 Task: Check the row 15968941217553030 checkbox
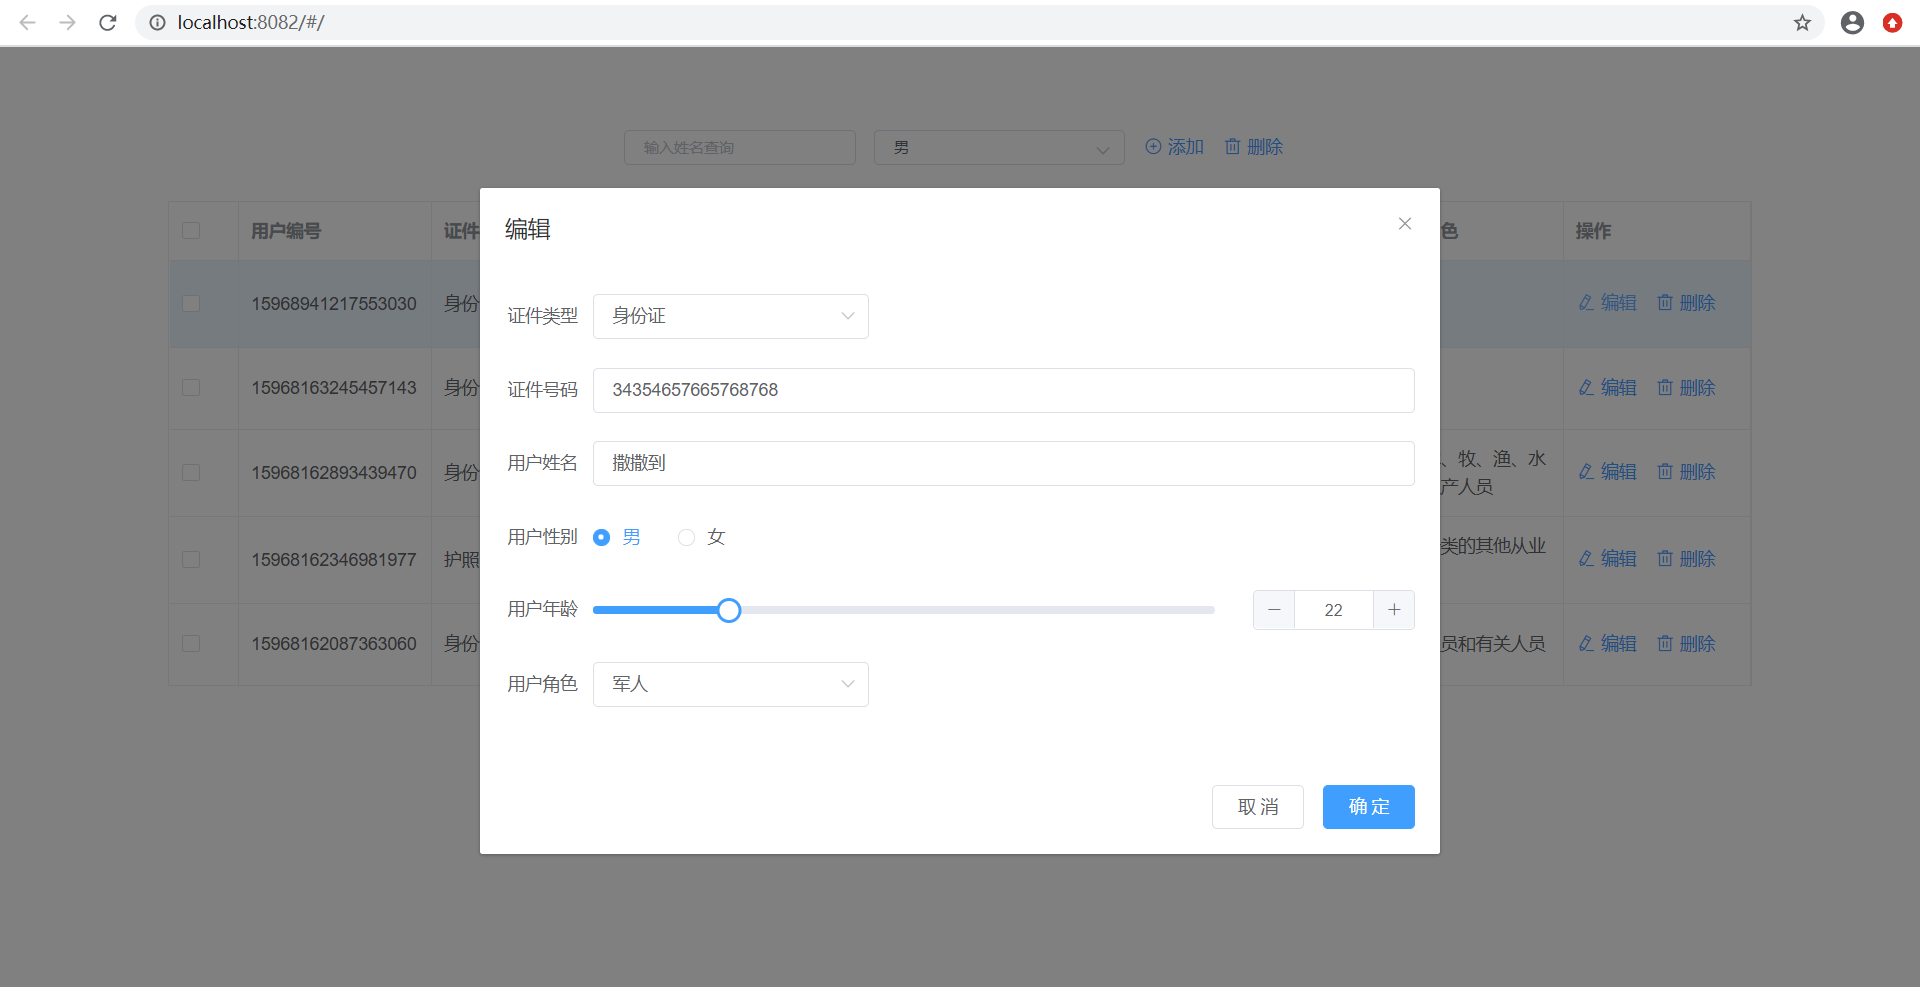[x=191, y=303]
